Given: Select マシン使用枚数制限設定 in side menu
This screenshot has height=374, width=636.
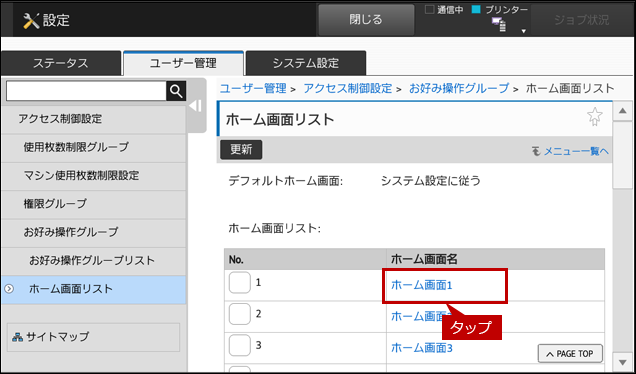Looking at the screenshot, I should 93,176.
